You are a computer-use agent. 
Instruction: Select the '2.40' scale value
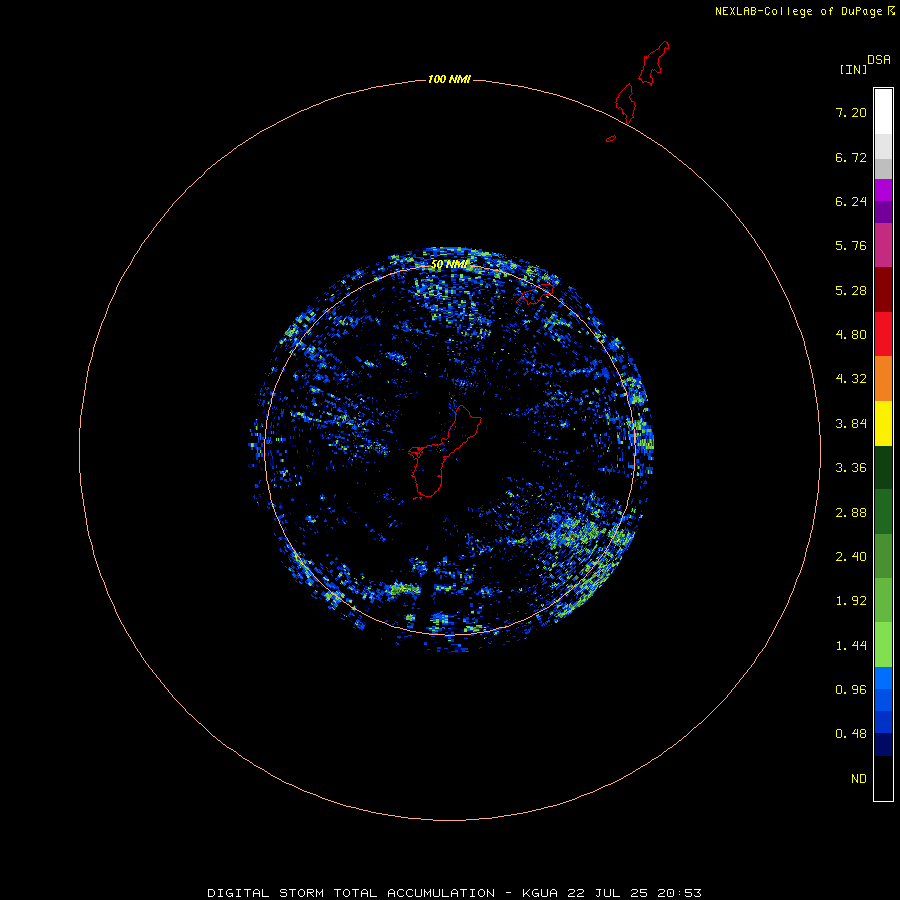851,557
